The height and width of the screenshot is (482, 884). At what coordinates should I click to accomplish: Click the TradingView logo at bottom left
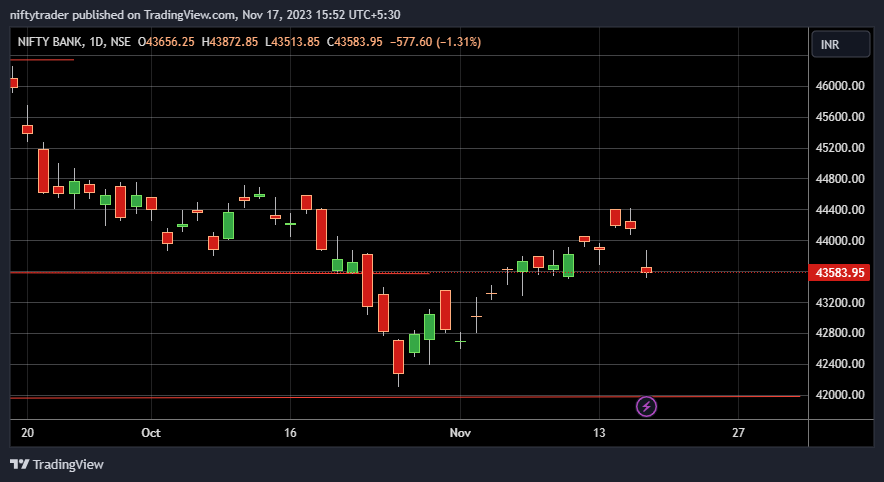click(x=57, y=465)
